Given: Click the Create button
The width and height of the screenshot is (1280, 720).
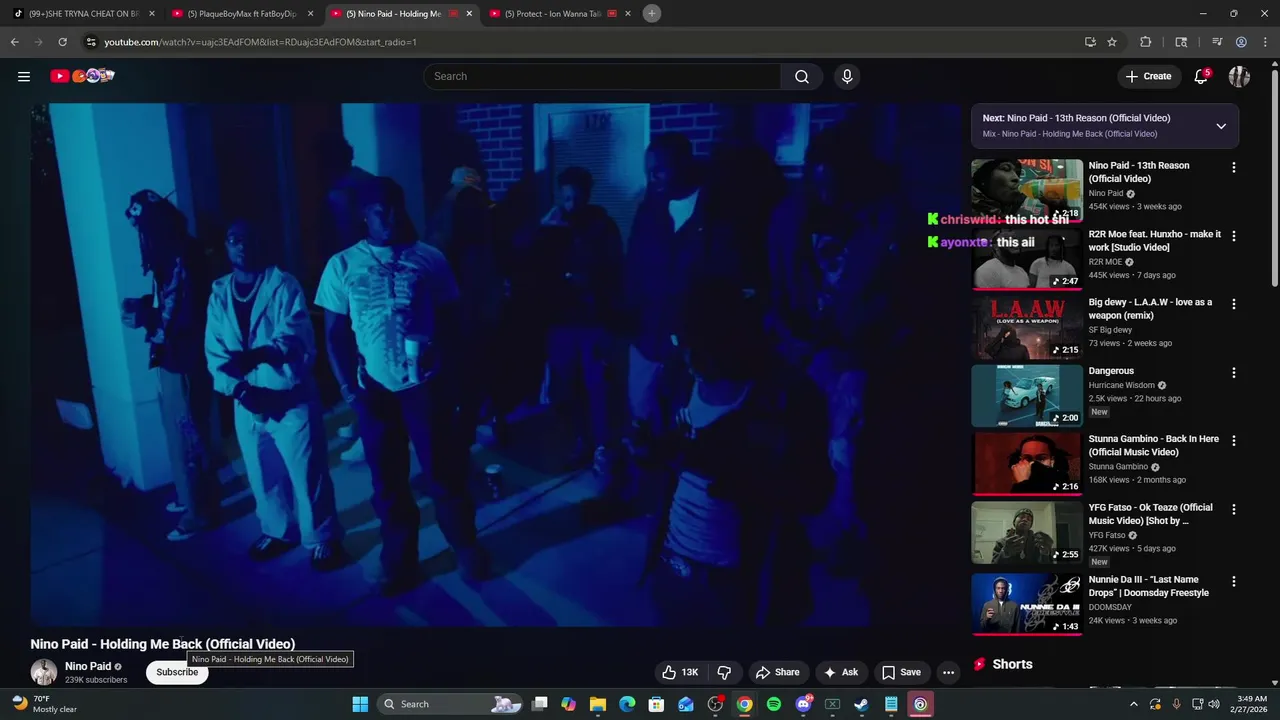Looking at the screenshot, I should pos(1148,76).
